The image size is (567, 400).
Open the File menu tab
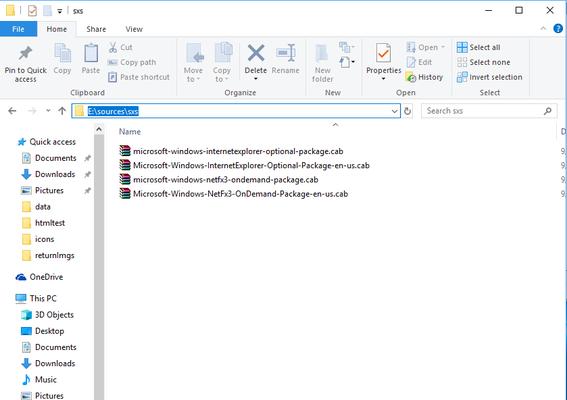pyautogui.click(x=18, y=29)
